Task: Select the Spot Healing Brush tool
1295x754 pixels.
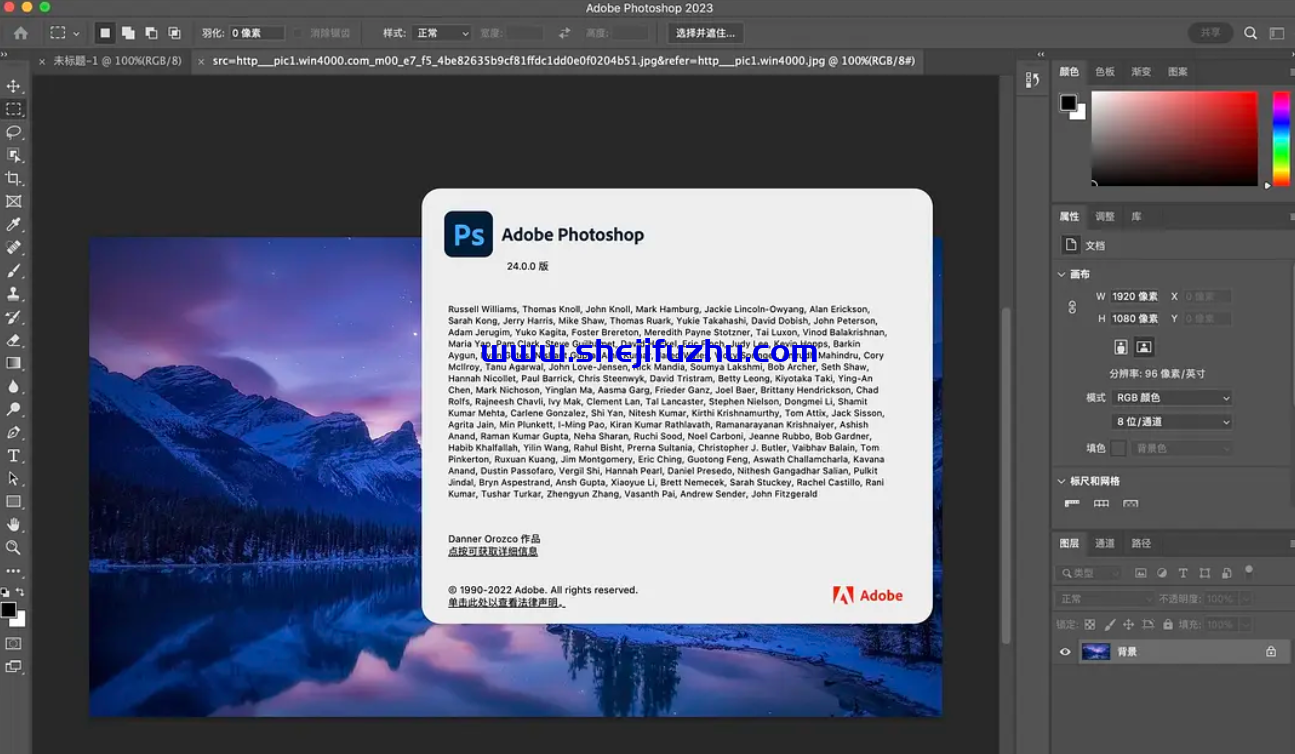Action: coord(14,247)
